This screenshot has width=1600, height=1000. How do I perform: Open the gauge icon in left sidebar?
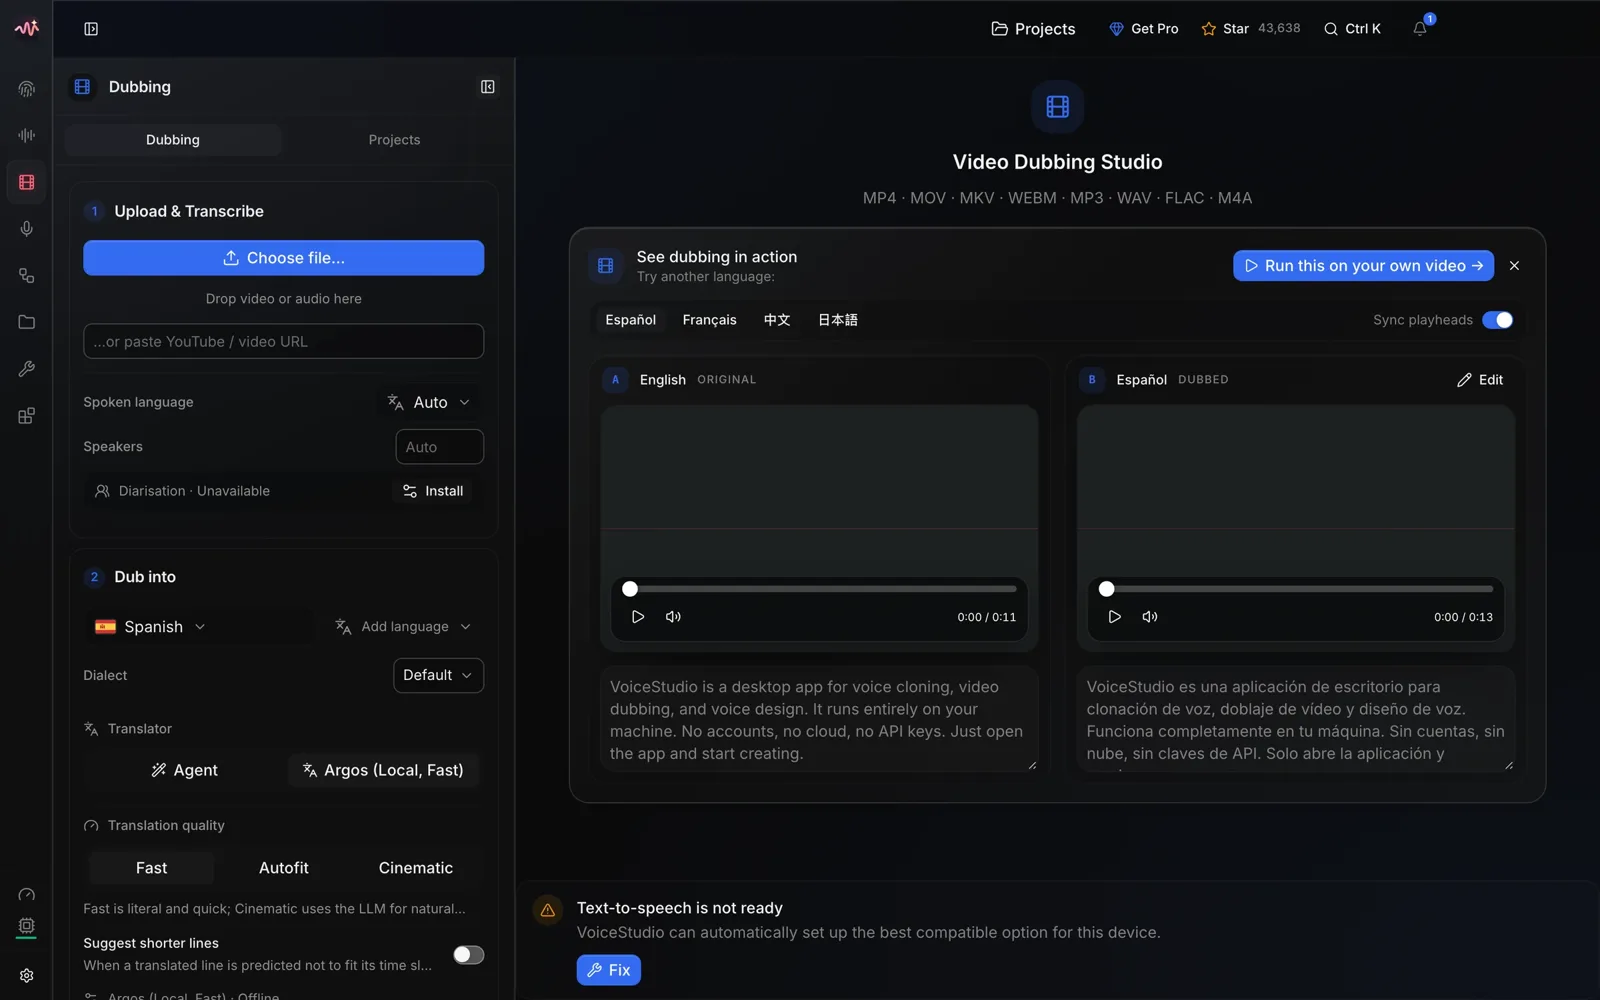pyautogui.click(x=27, y=894)
